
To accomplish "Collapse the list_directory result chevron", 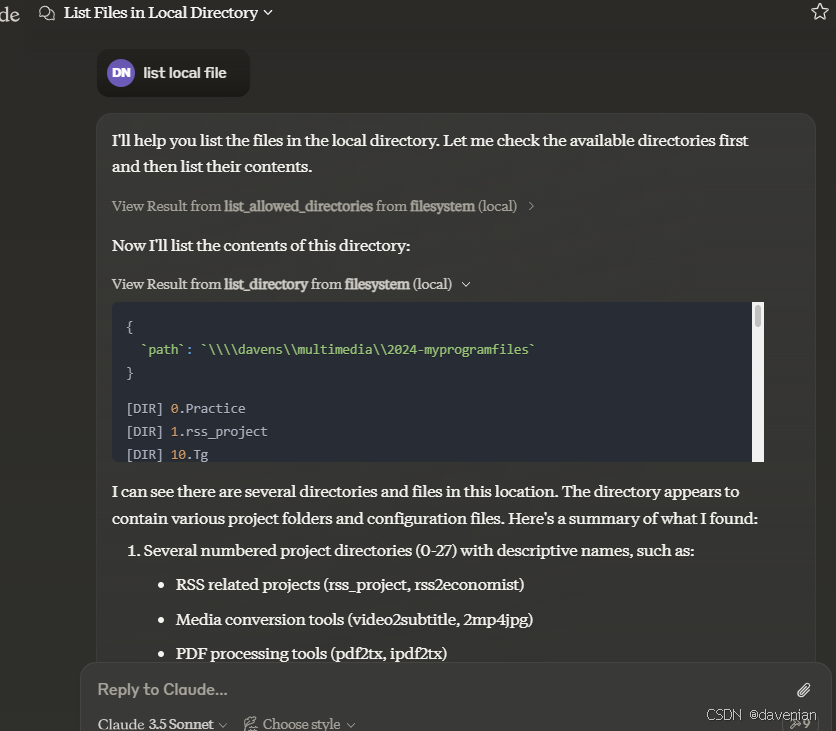I will tap(466, 284).
